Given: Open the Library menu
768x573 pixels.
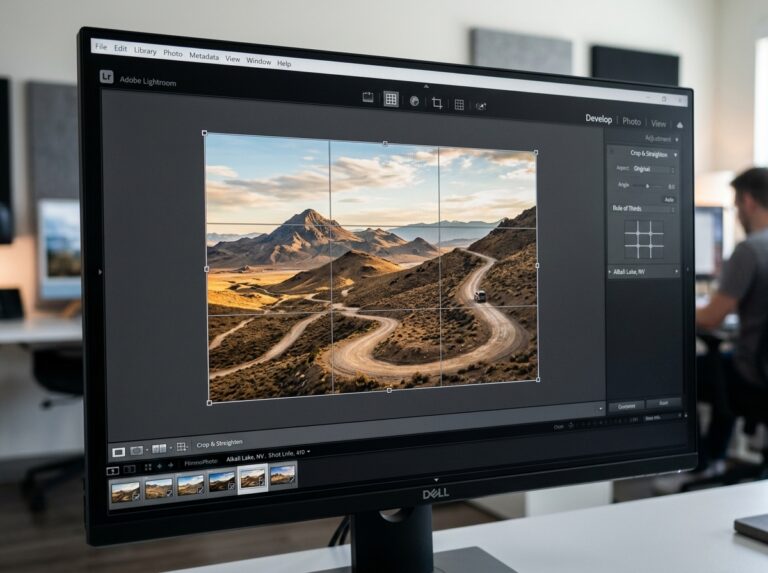Looking at the screenshot, I should (145, 51).
